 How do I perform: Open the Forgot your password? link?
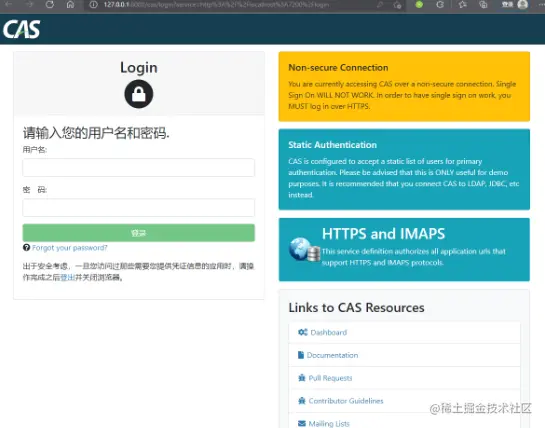70,248
